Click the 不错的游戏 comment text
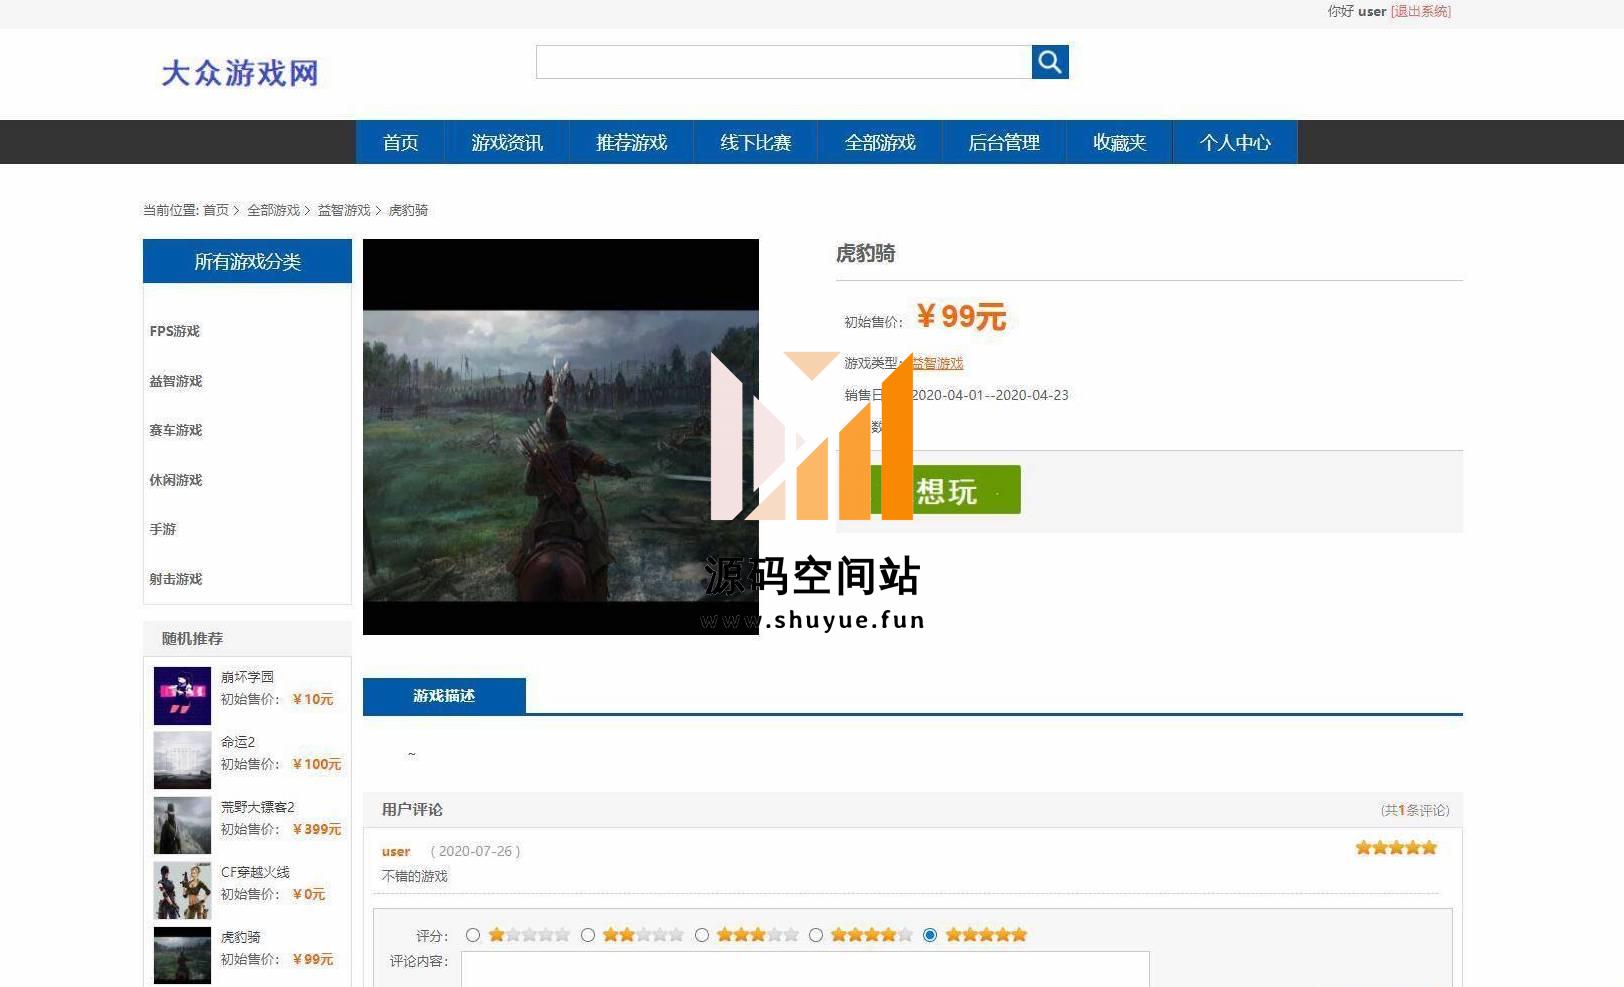Screen dimensions: 1624x987 tap(415, 876)
